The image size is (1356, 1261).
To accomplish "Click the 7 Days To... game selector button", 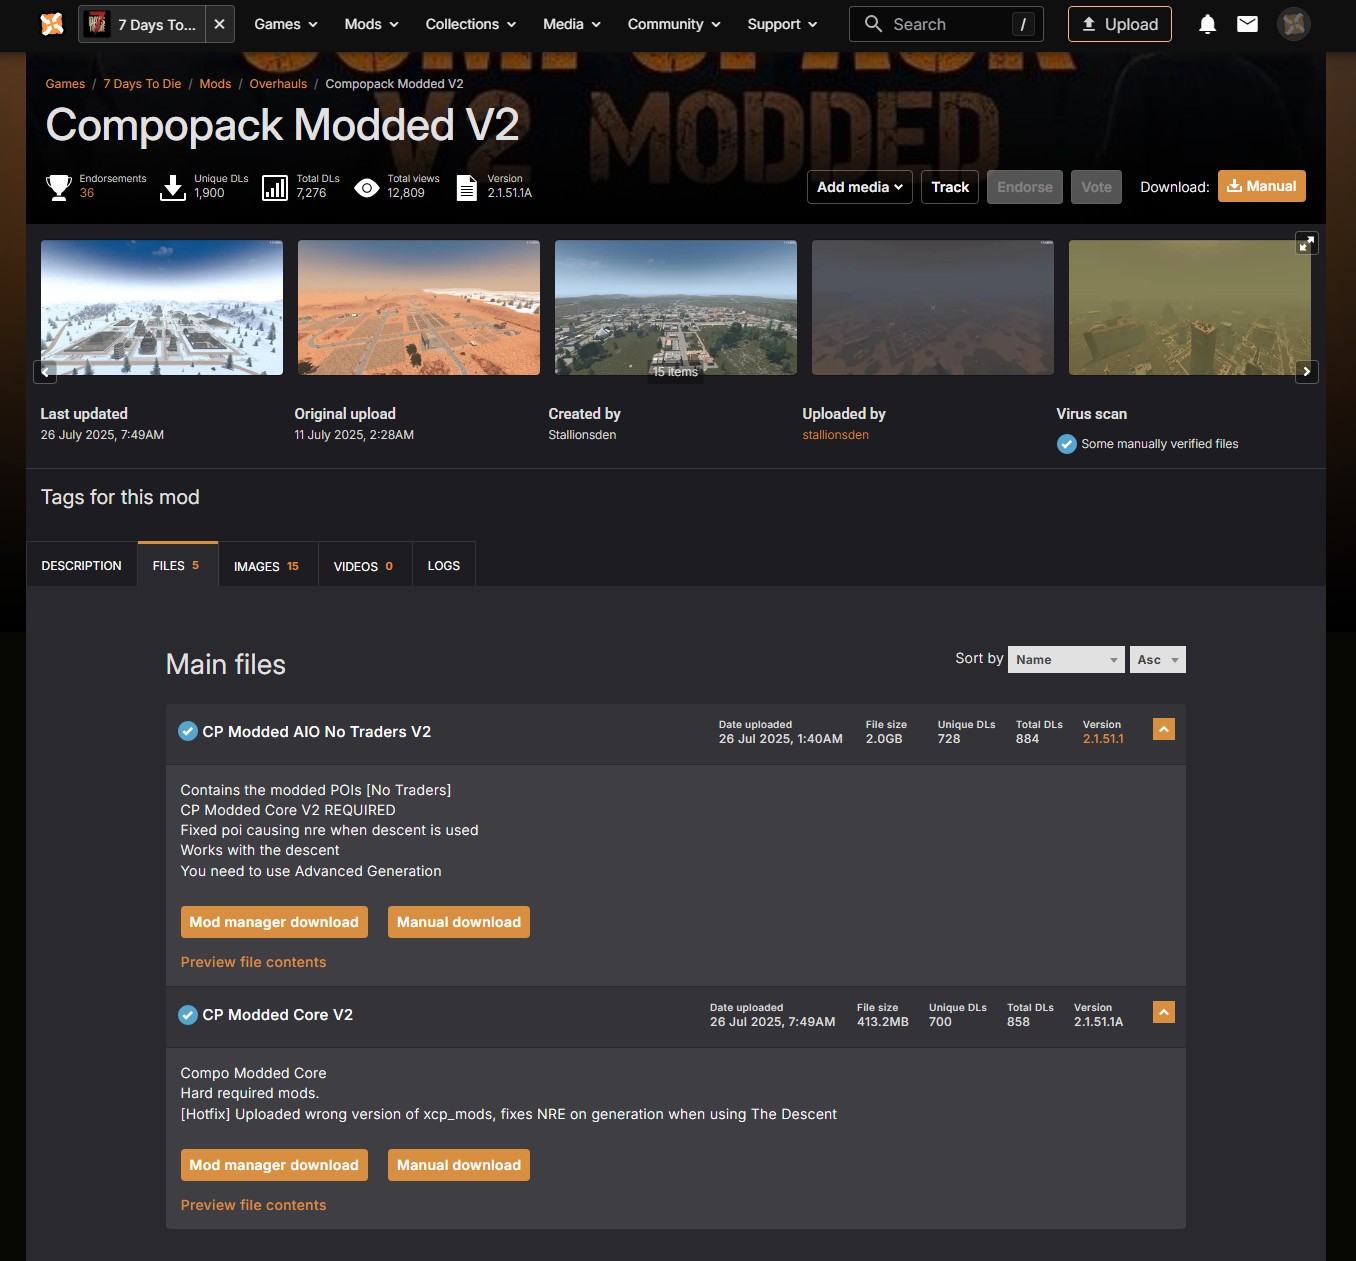I will coord(142,24).
